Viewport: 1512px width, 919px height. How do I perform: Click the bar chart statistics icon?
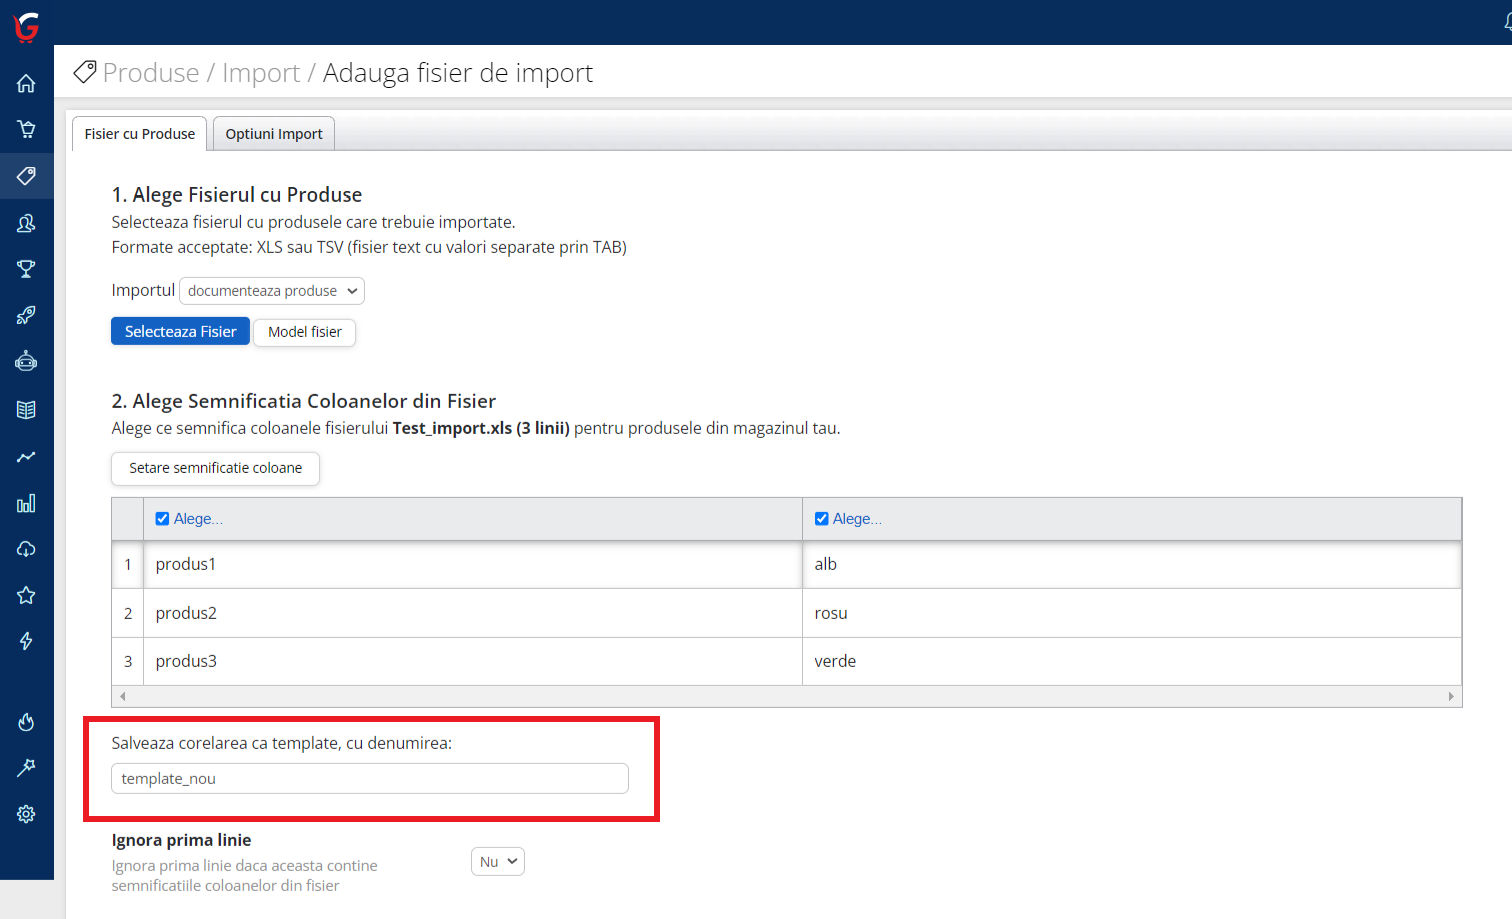point(26,503)
